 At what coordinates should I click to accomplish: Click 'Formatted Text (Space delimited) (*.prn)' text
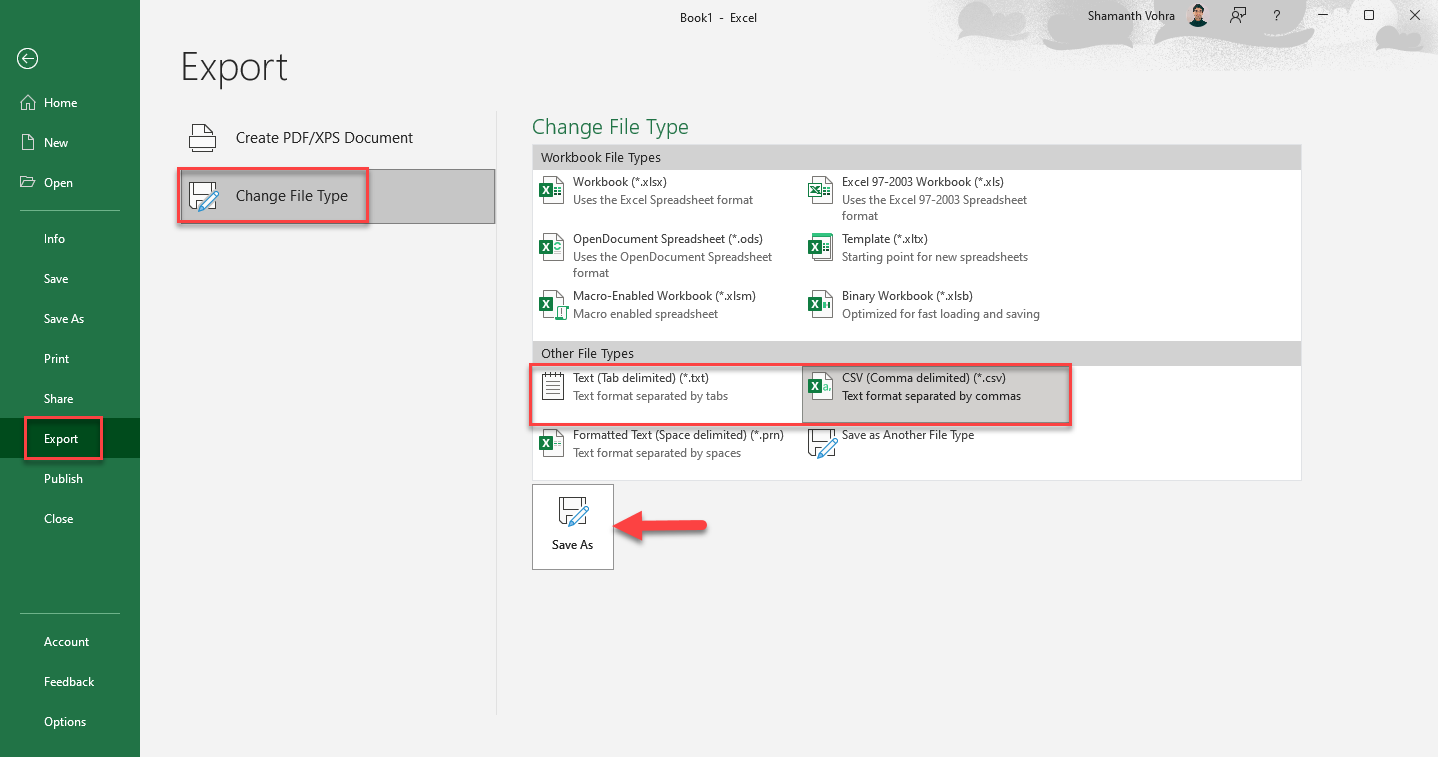678,435
